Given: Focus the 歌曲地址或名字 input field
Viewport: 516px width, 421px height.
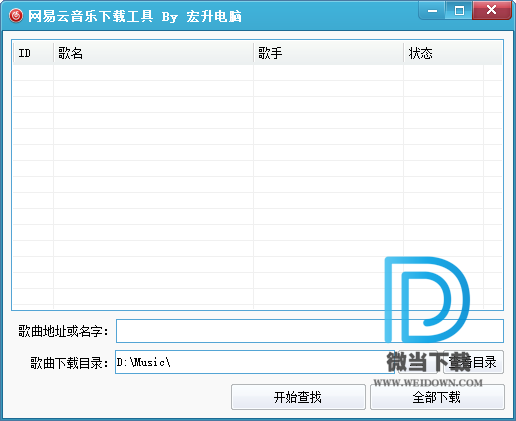Looking at the screenshot, I should click(310, 331).
